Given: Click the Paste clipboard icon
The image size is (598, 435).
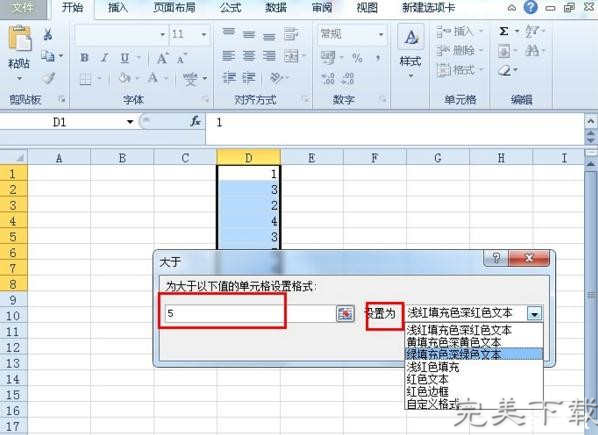Looking at the screenshot, I should coord(19,38).
